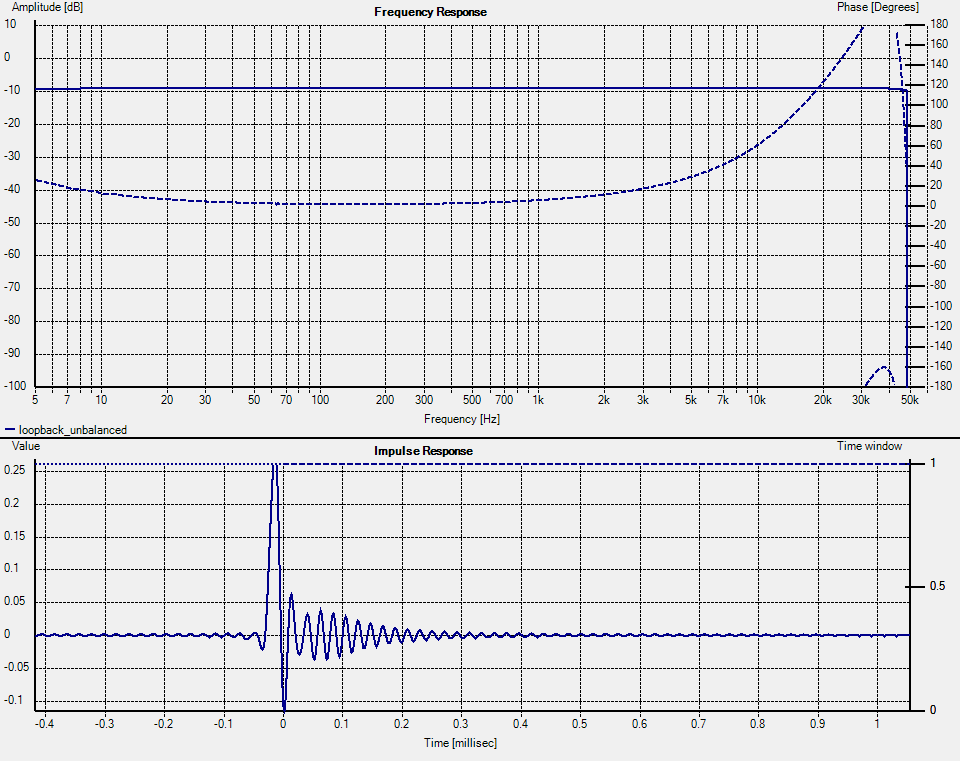This screenshot has width=960, height=761.
Task: Click the -90 tick on amplitude axis
Action: pos(12,353)
